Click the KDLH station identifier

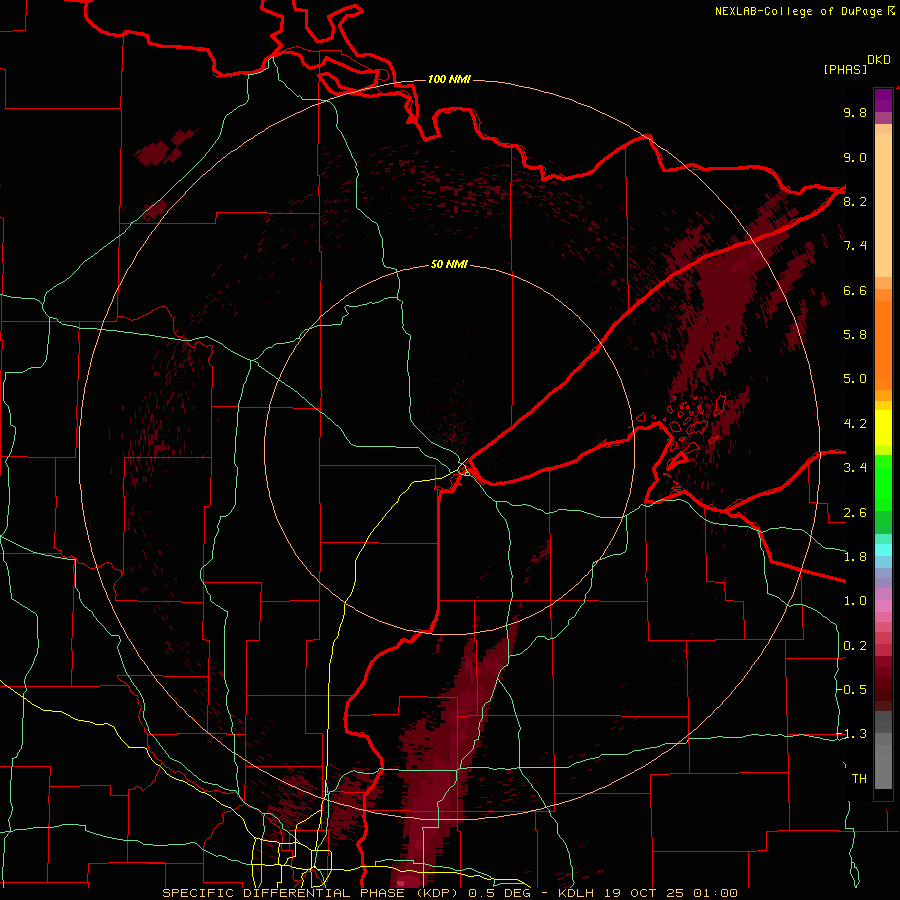click(x=577, y=893)
